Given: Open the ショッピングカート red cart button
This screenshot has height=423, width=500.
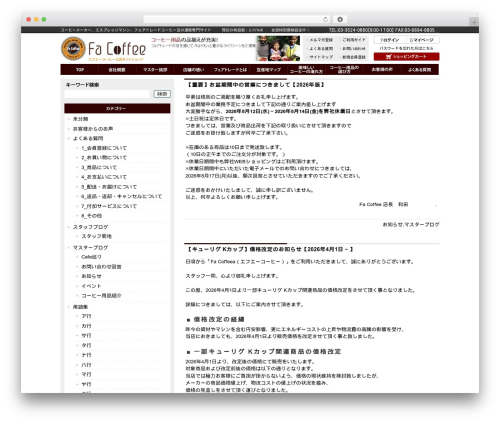Looking at the screenshot, I should pos(406,57).
